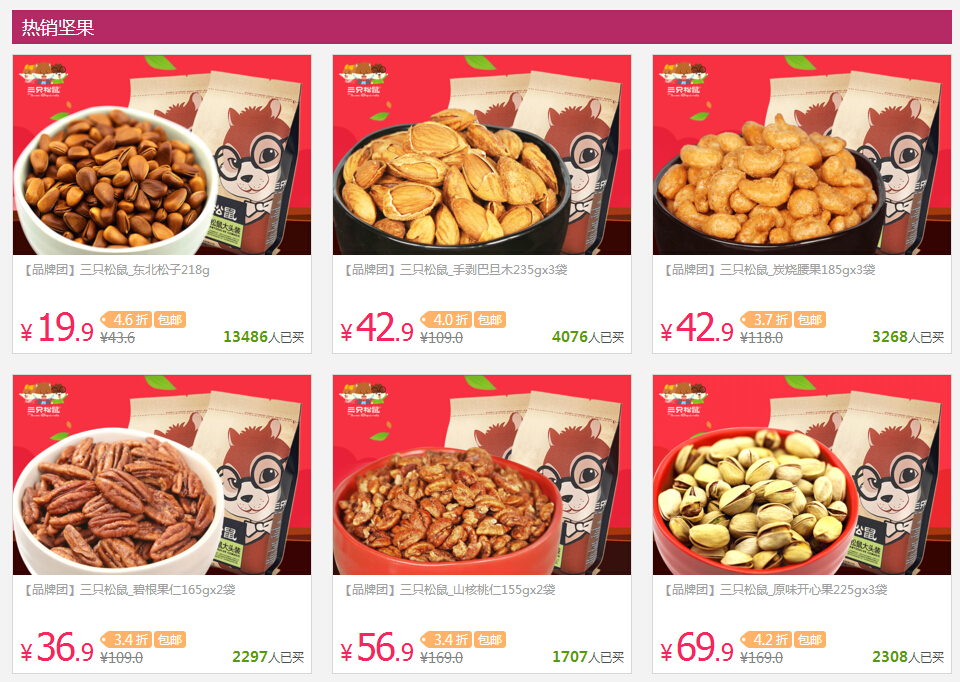
Task: Click the 4.2折 discount tag
Action: coord(767,640)
